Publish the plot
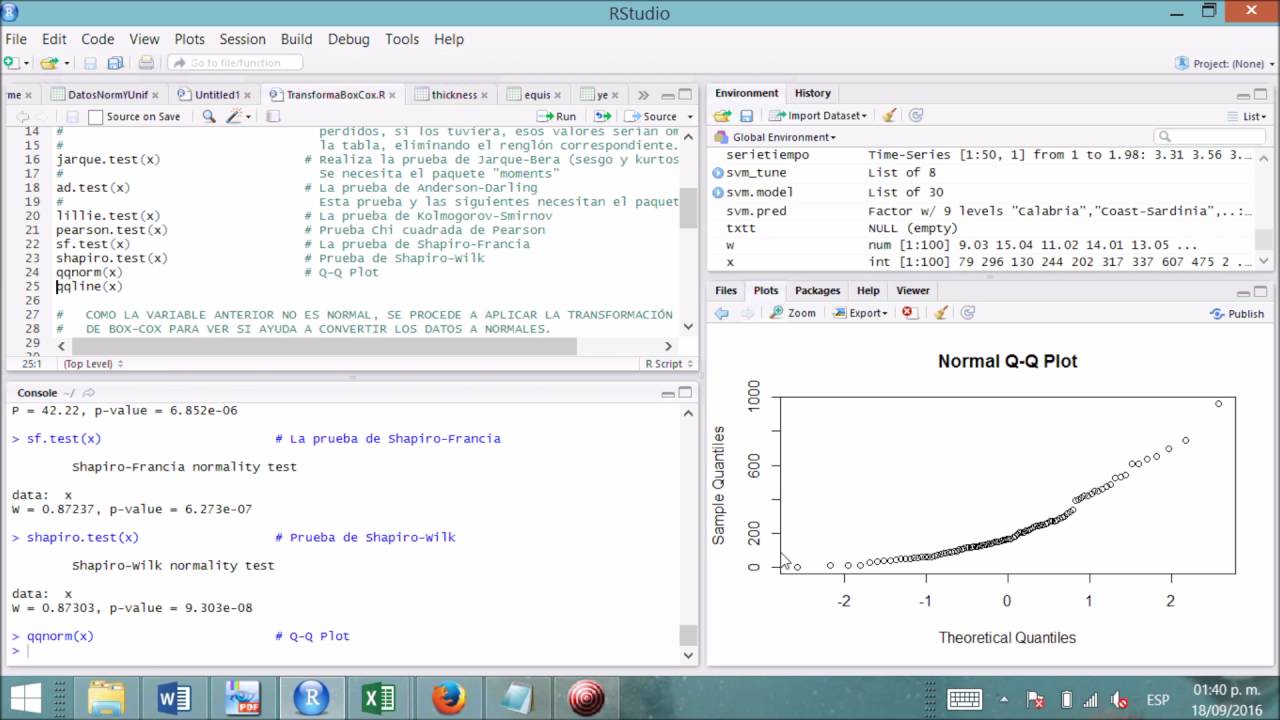Image resolution: width=1280 pixels, height=720 pixels. tap(1237, 313)
